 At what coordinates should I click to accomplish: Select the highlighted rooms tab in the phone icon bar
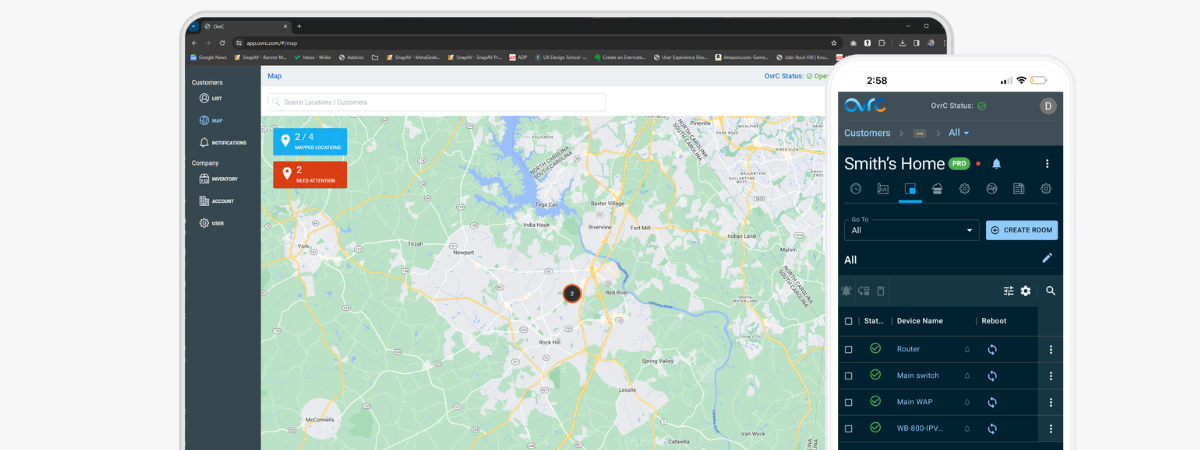[x=910, y=188]
